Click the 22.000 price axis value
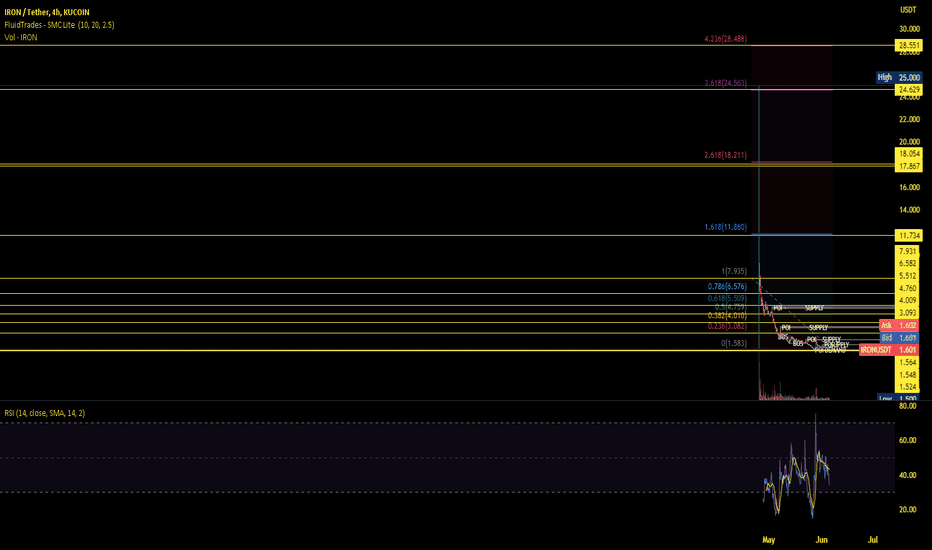The width and height of the screenshot is (932, 550). (x=909, y=120)
